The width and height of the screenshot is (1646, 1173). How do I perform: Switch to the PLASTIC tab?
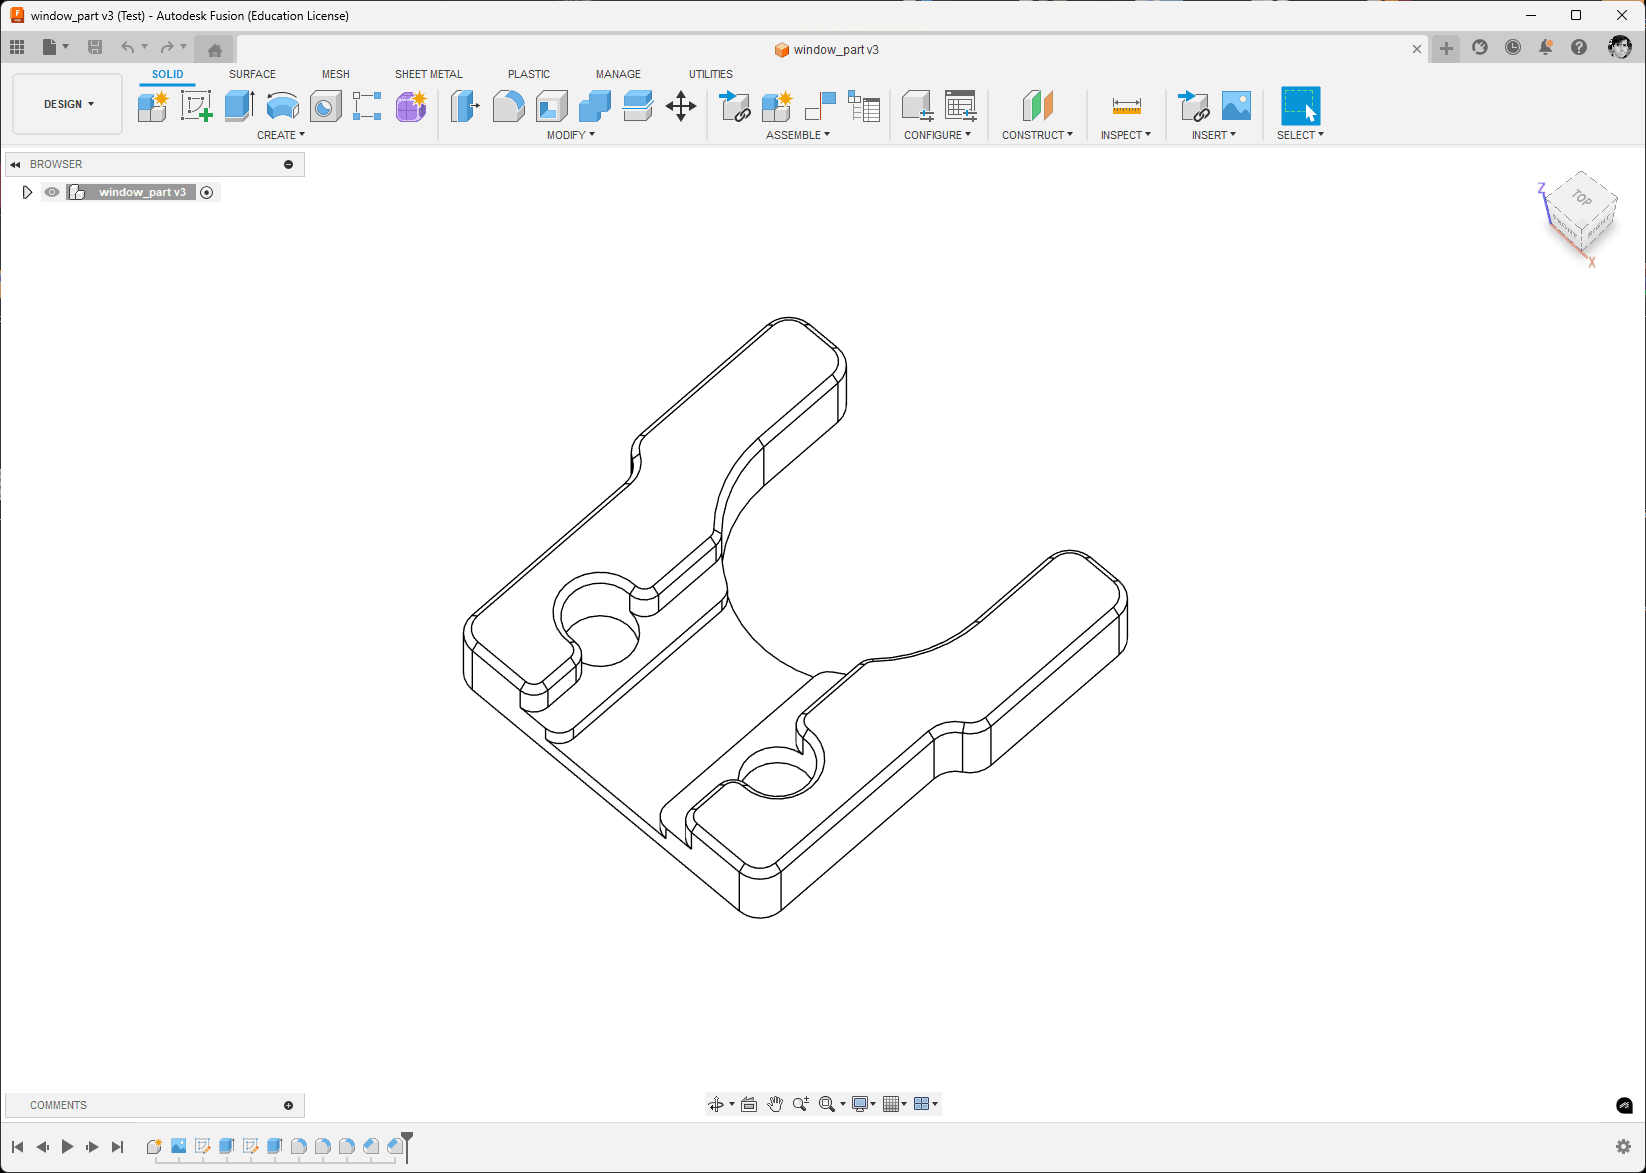pos(529,74)
